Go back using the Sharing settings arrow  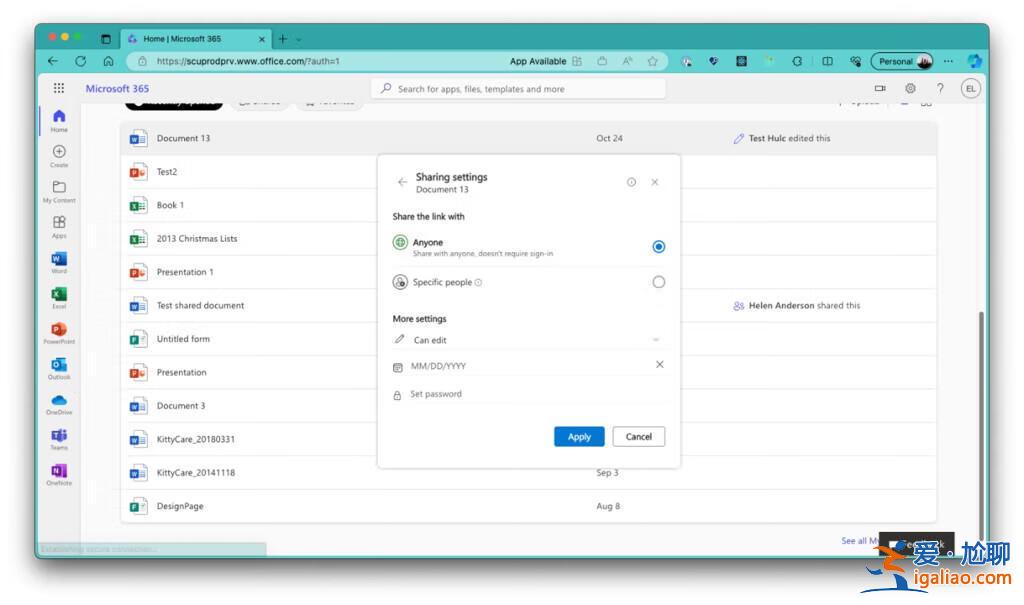click(x=402, y=182)
